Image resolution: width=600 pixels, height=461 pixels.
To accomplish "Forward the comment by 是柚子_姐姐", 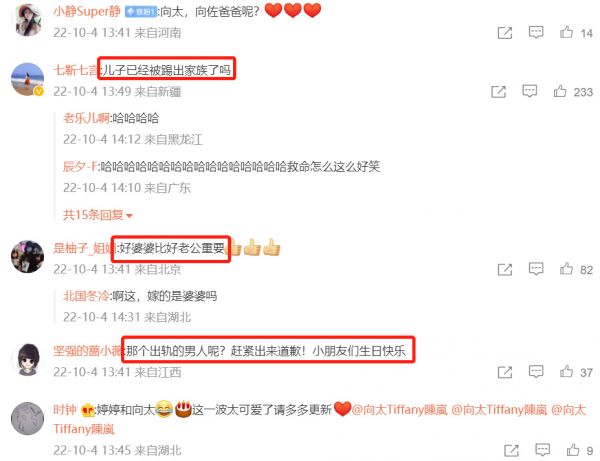I will click(x=505, y=270).
